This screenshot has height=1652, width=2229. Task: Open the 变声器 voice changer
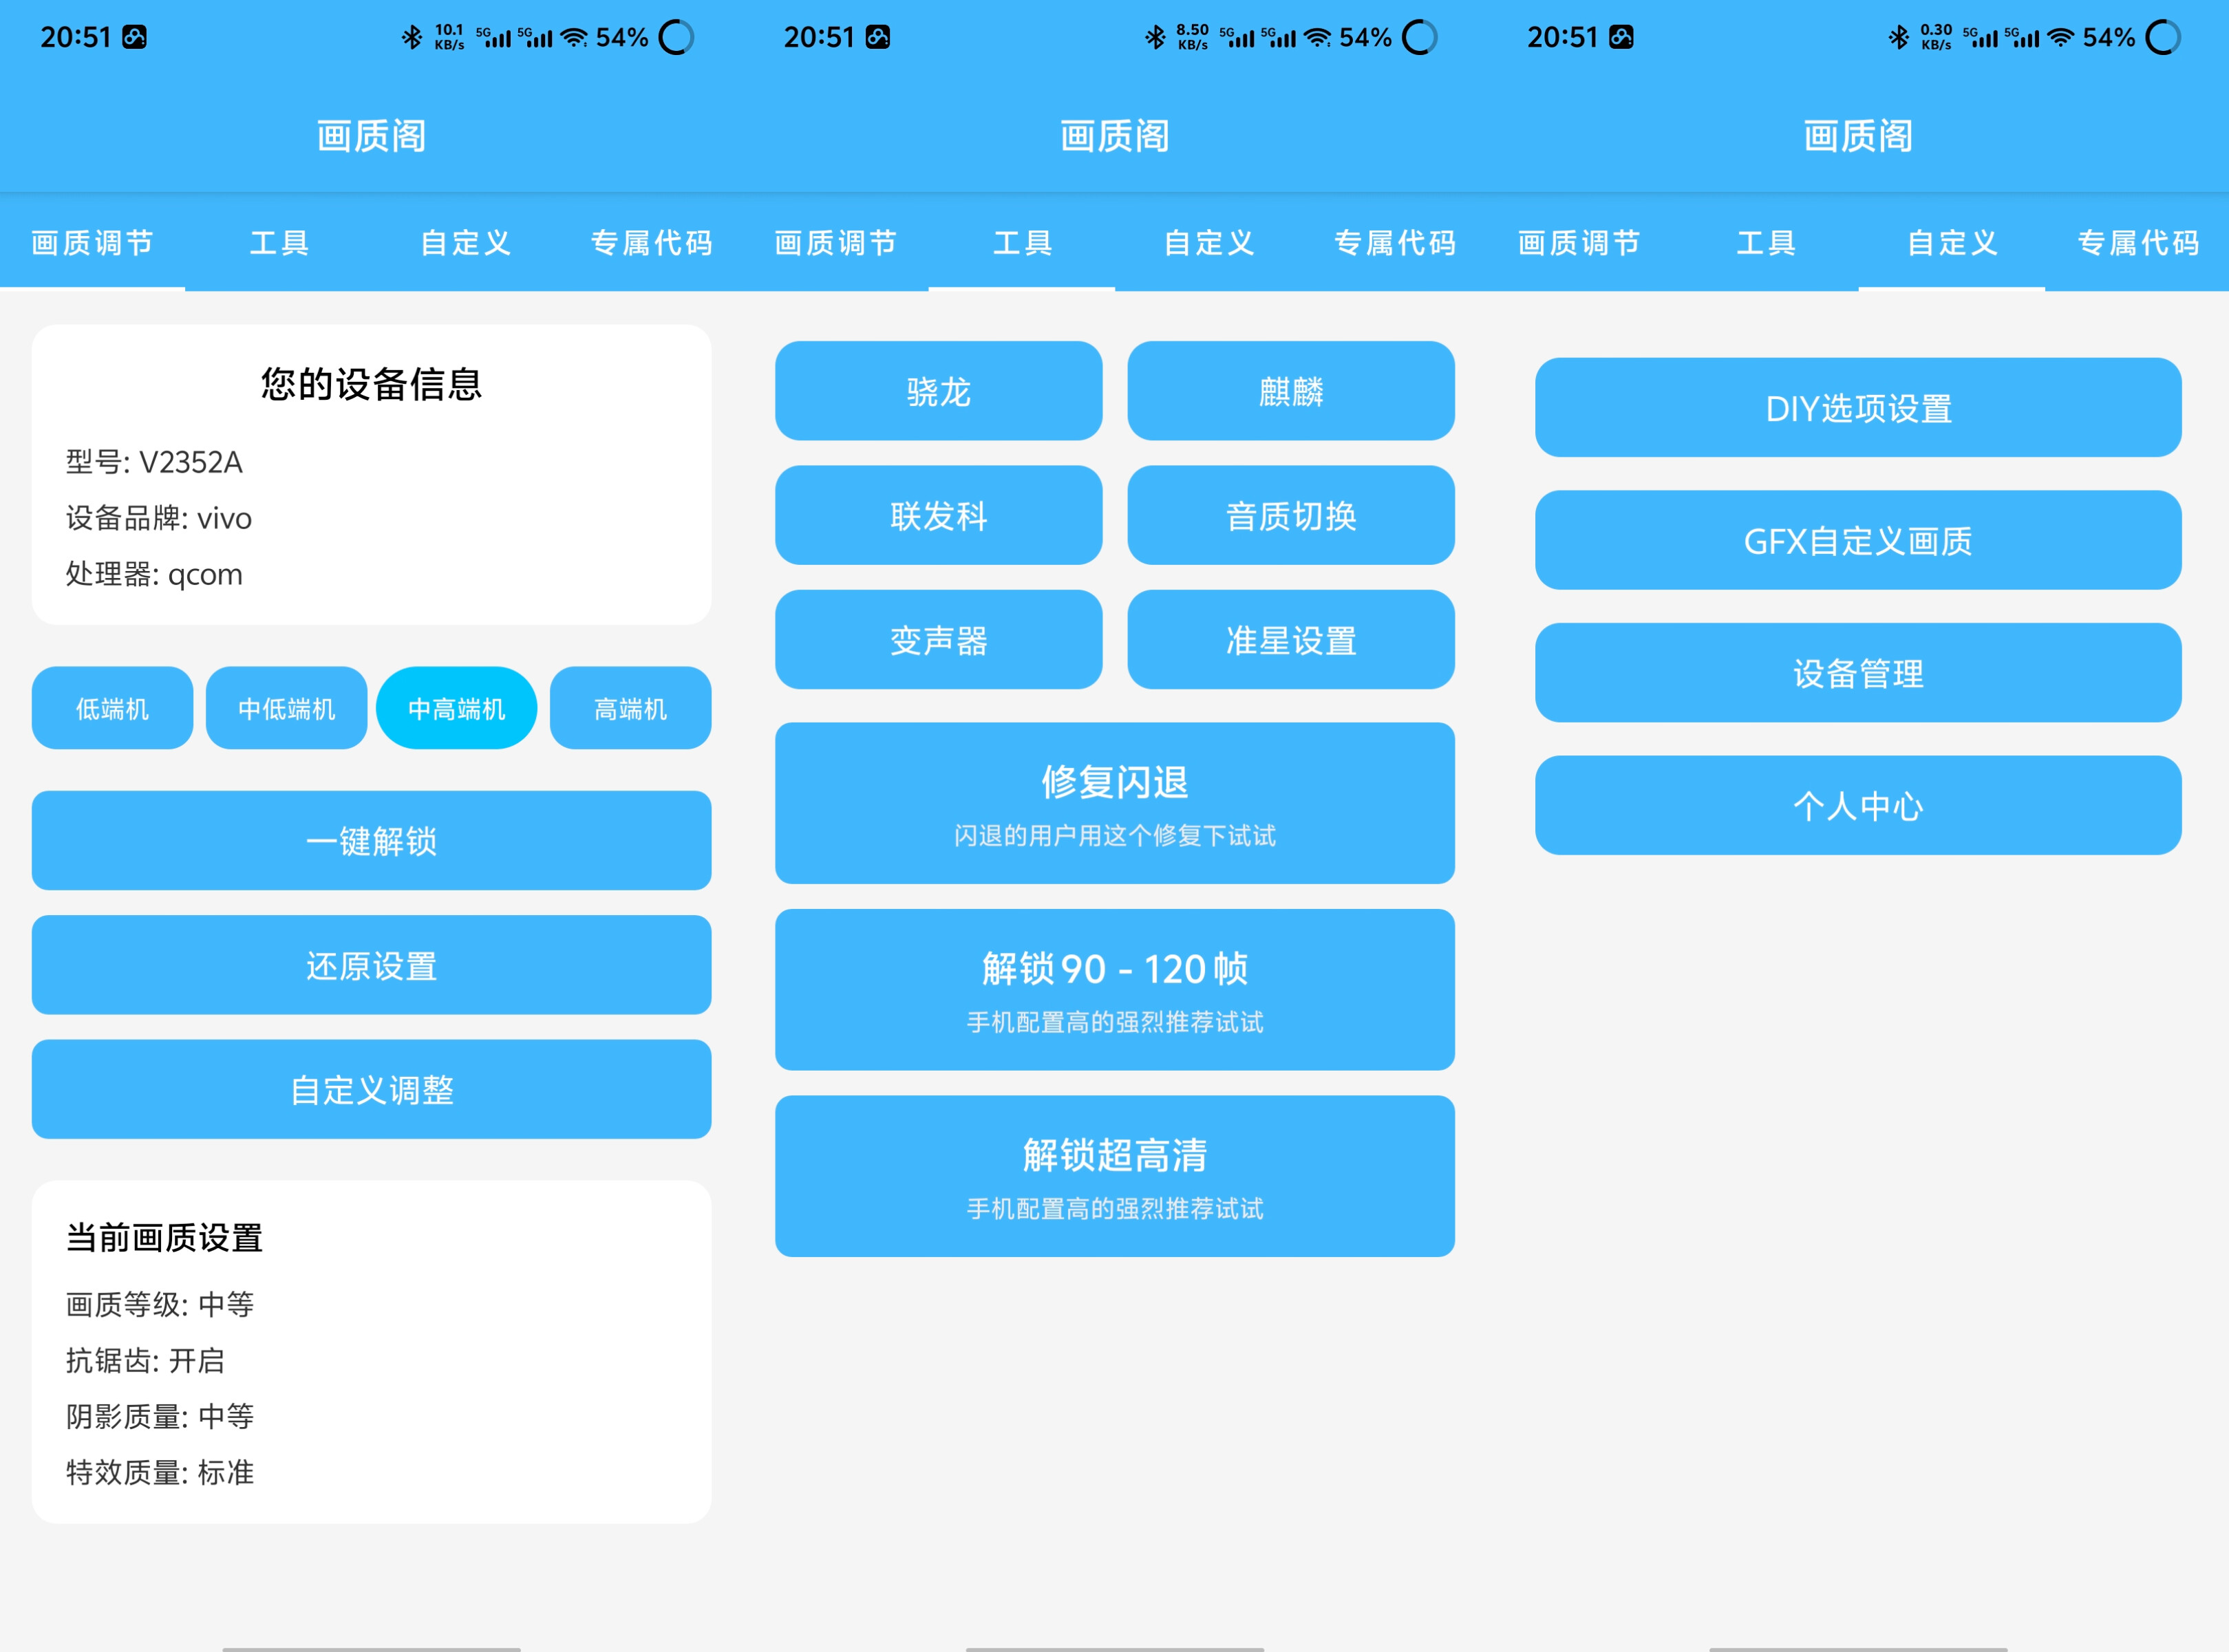tap(938, 640)
